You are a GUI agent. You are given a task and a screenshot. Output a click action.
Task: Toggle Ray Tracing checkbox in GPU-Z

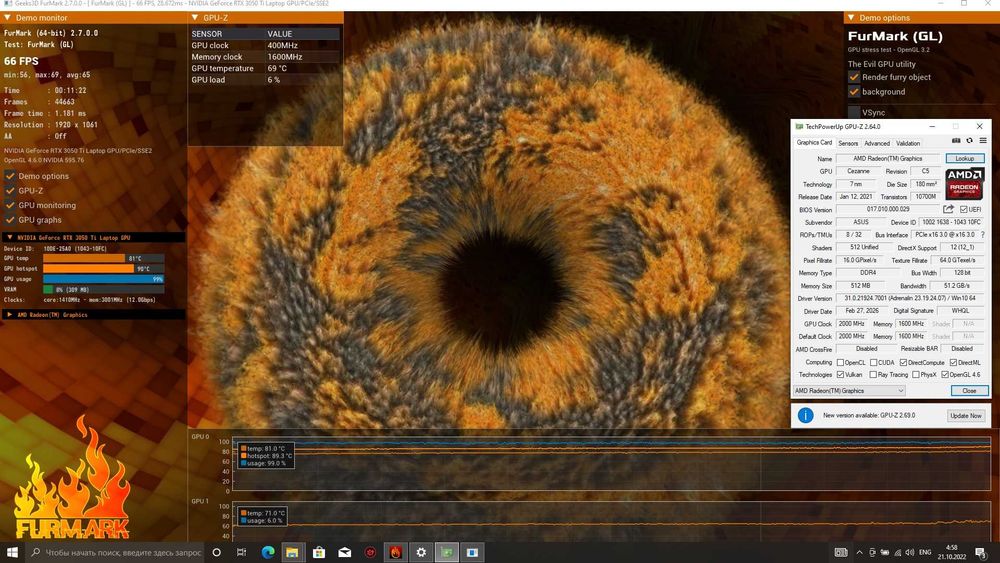pyautogui.click(x=873, y=375)
